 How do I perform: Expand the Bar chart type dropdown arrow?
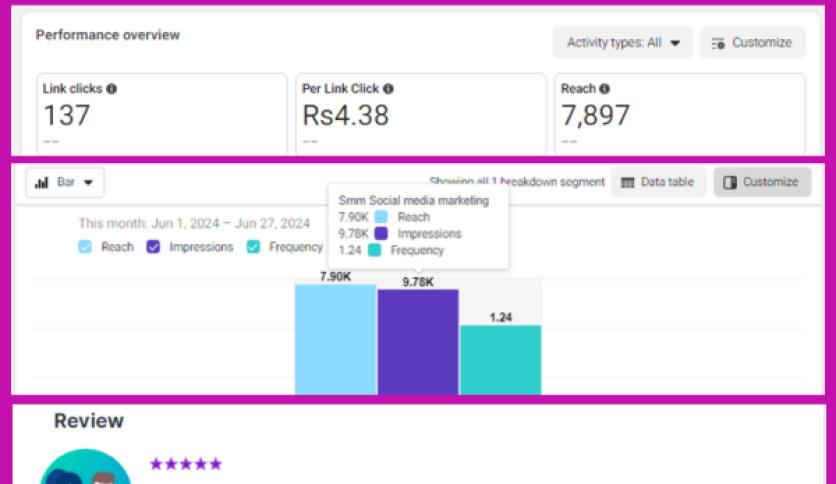pyautogui.click(x=89, y=183)
